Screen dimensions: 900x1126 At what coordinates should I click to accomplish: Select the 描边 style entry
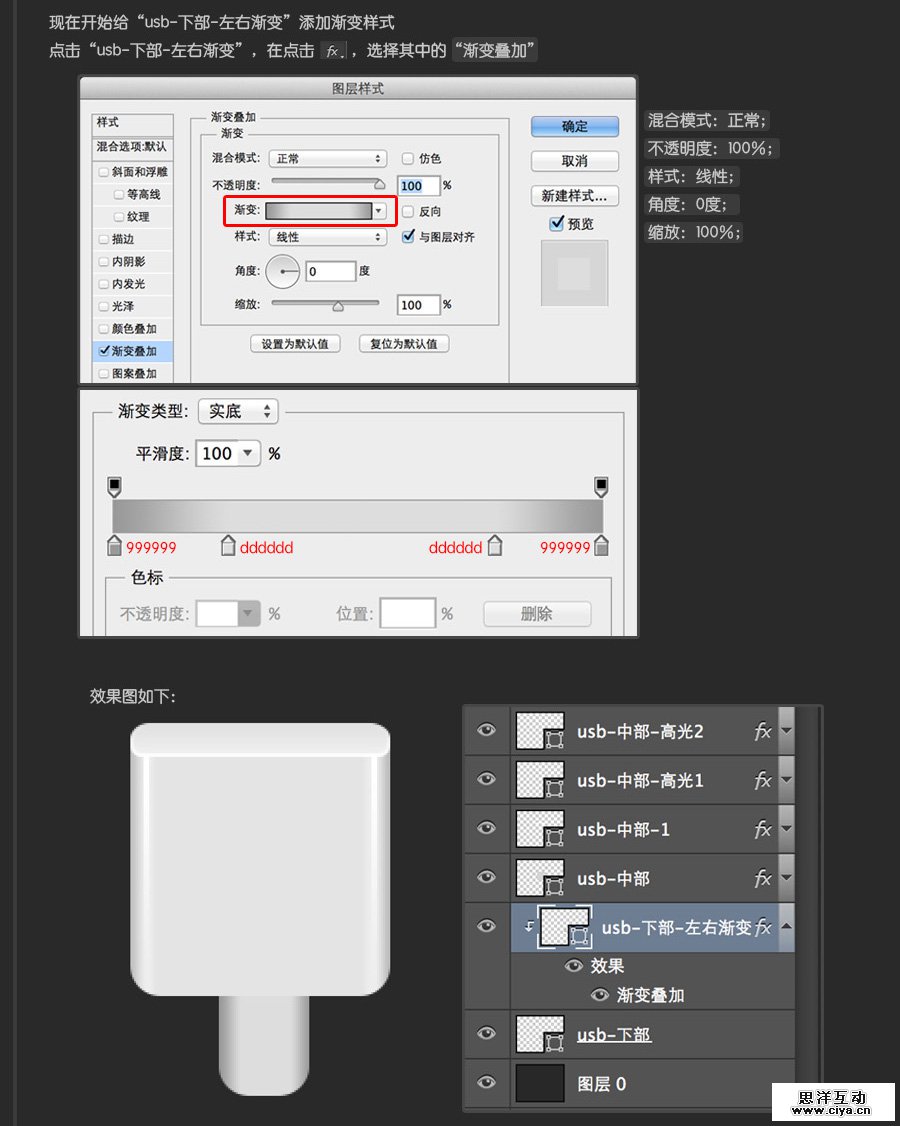[x=120, y=239]
